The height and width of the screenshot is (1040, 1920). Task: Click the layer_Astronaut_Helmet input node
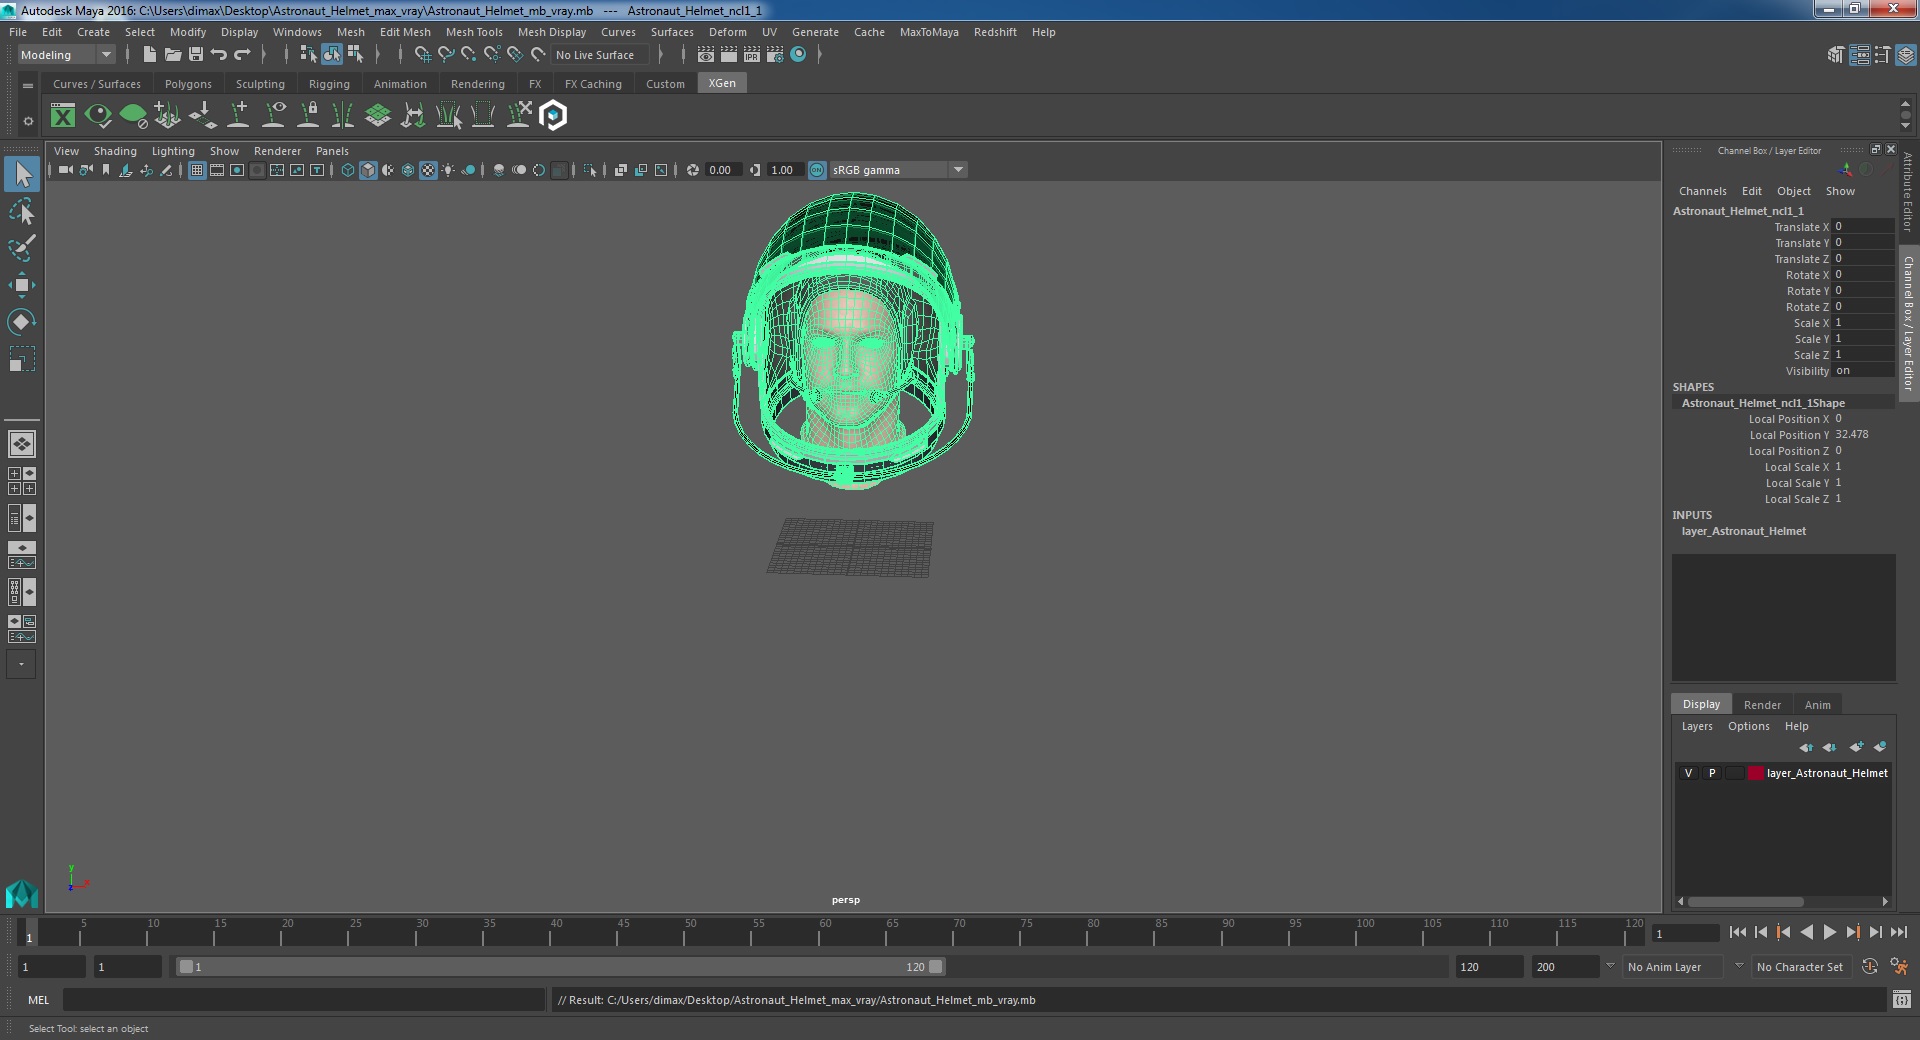tap(1743, 531)
